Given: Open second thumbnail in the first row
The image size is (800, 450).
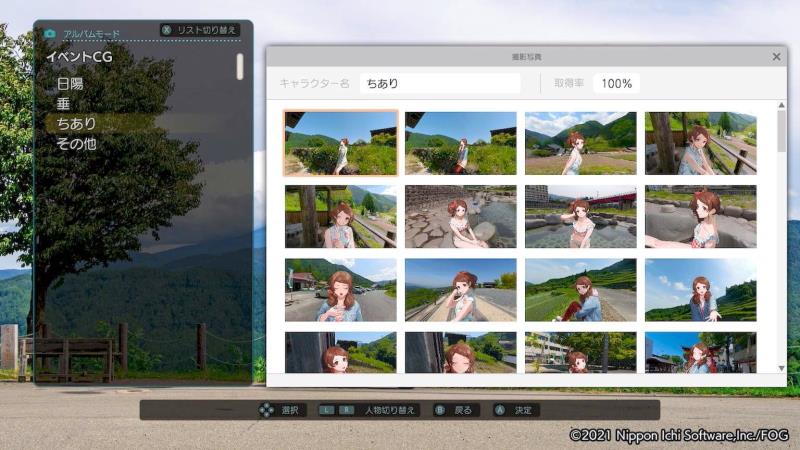Looking at the screenshot, I should pyautogui.click(x=461, y=143).
